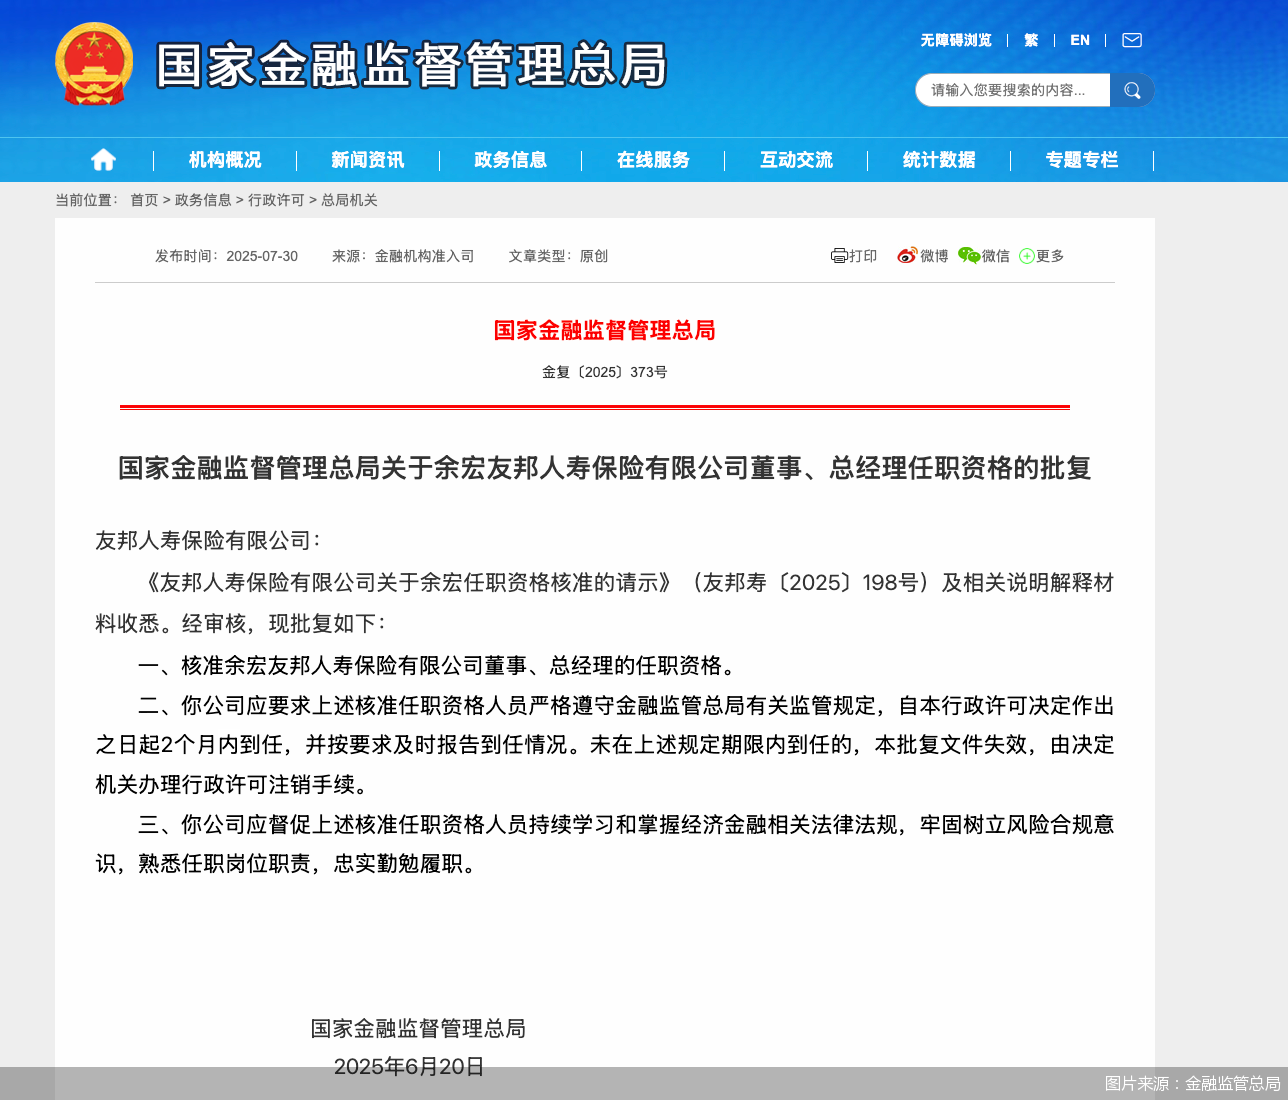Click the red heading 国家金融监督管理总局
The height and width of the screenshot is (1100, 1288).
coord(605,331)
